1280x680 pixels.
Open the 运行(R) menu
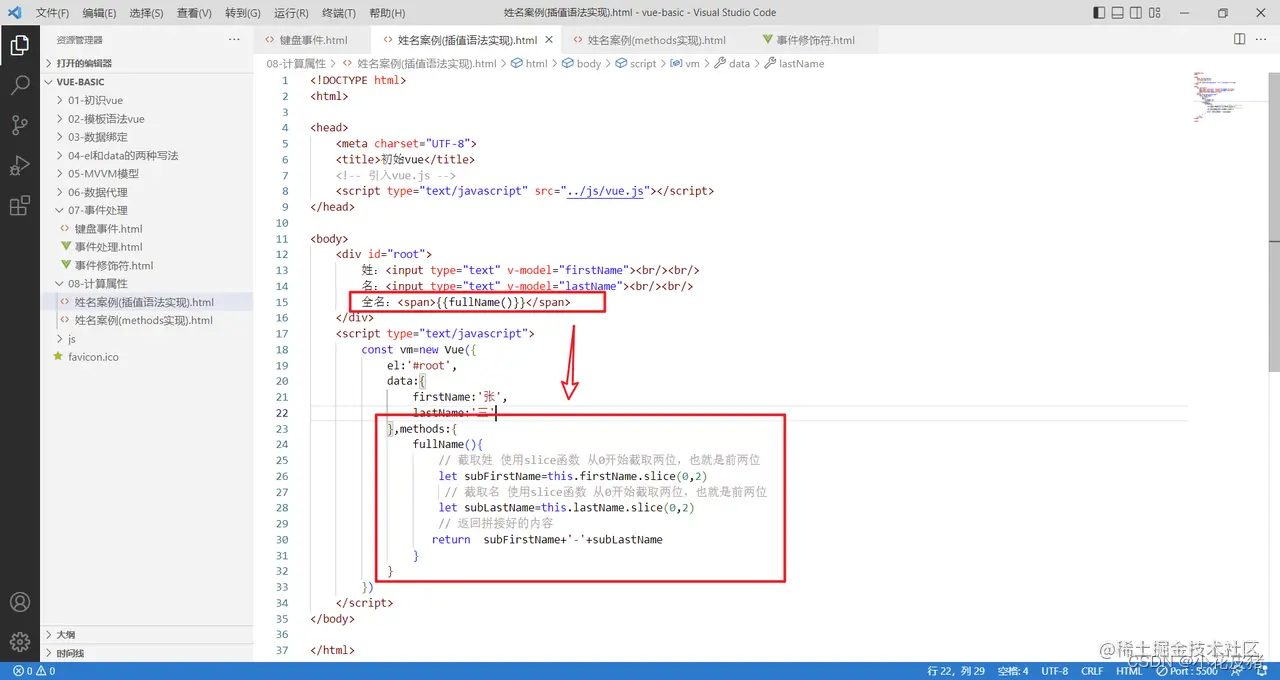290,13
